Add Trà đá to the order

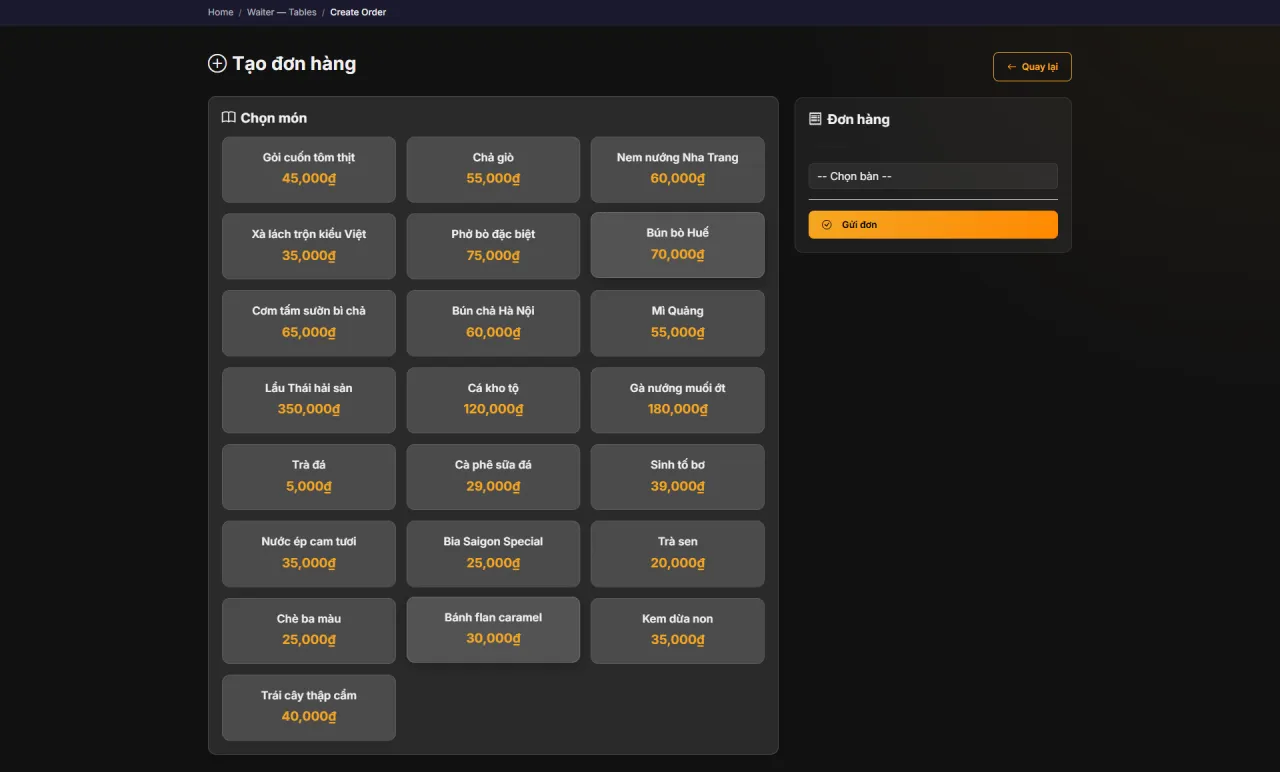point(309,477)
